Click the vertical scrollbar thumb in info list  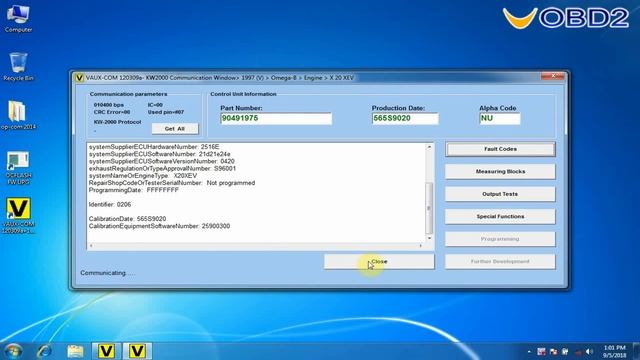(x=429, y=208)
